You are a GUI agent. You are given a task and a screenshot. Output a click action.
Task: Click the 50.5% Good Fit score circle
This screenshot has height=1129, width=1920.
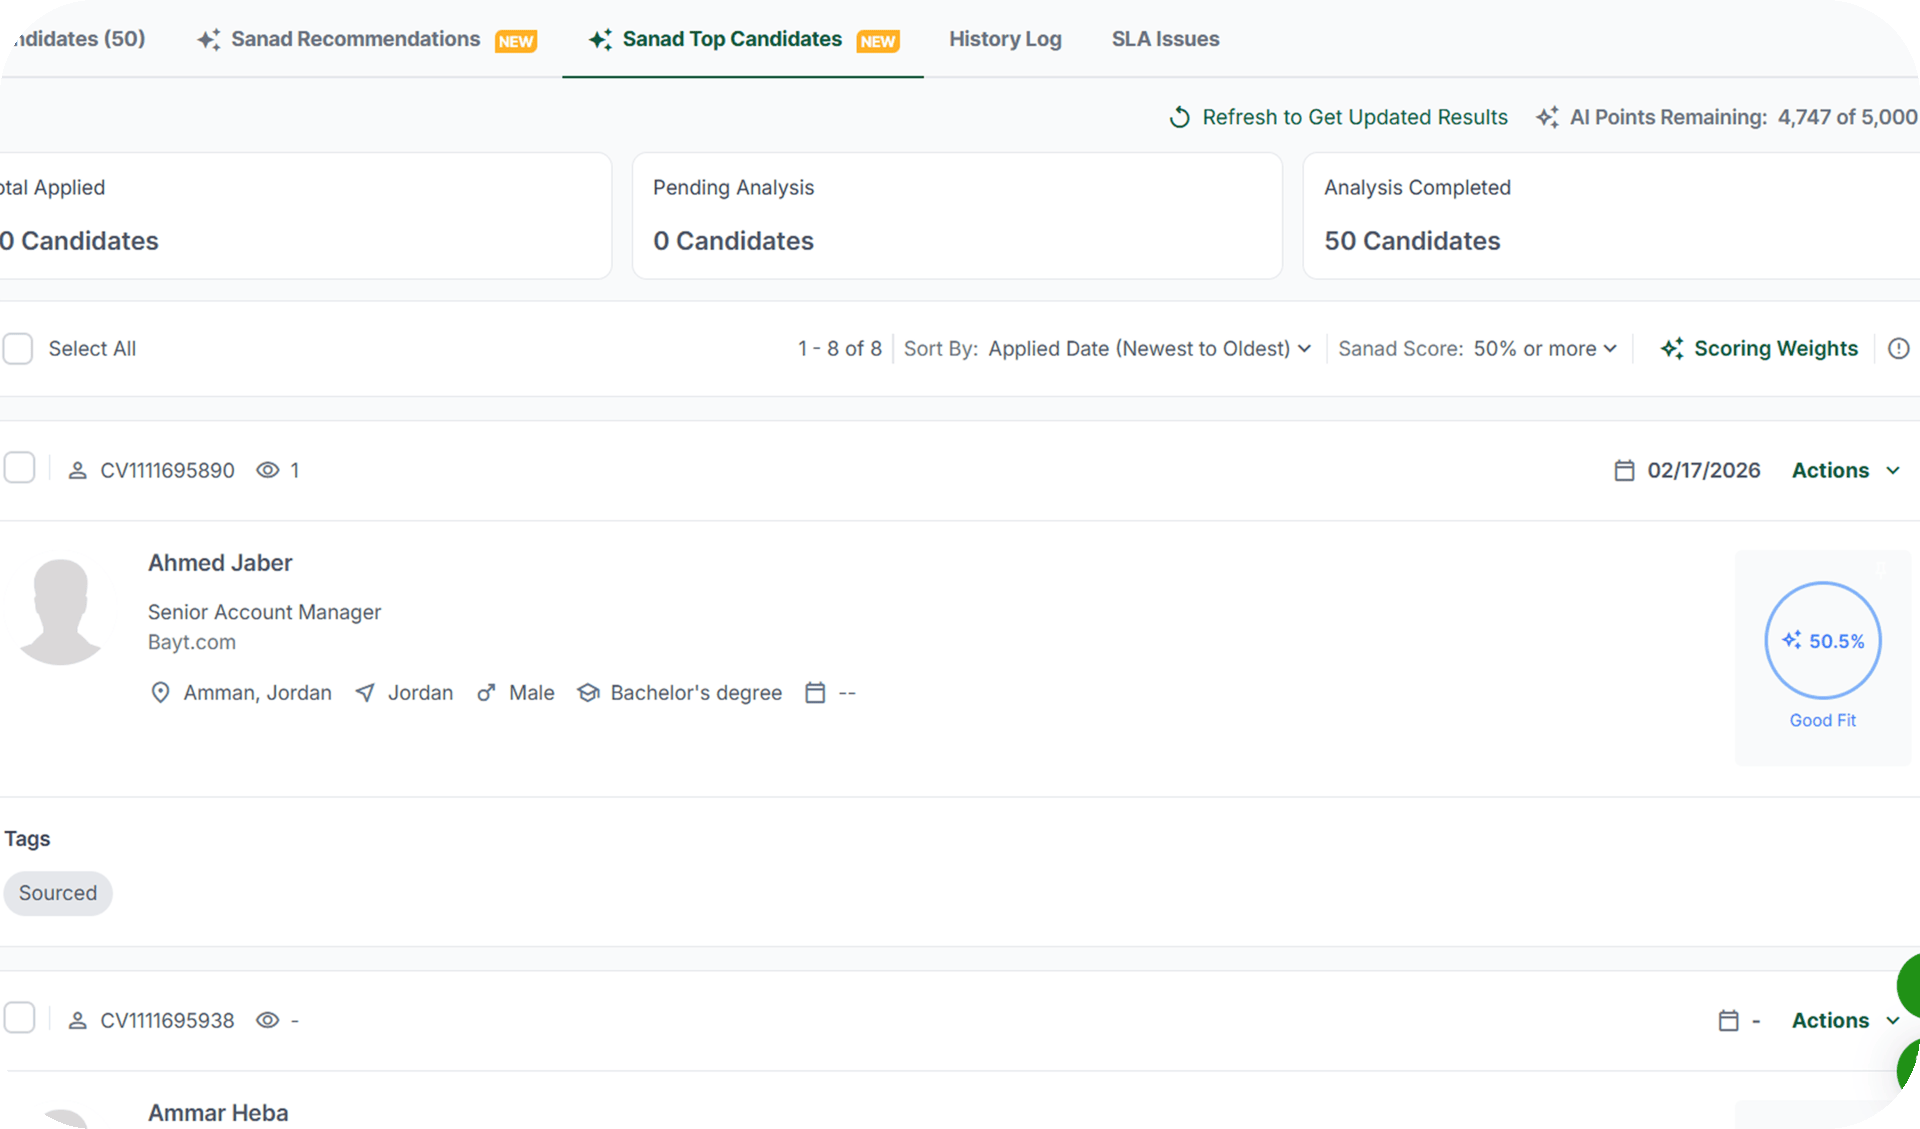point(1822,641)
